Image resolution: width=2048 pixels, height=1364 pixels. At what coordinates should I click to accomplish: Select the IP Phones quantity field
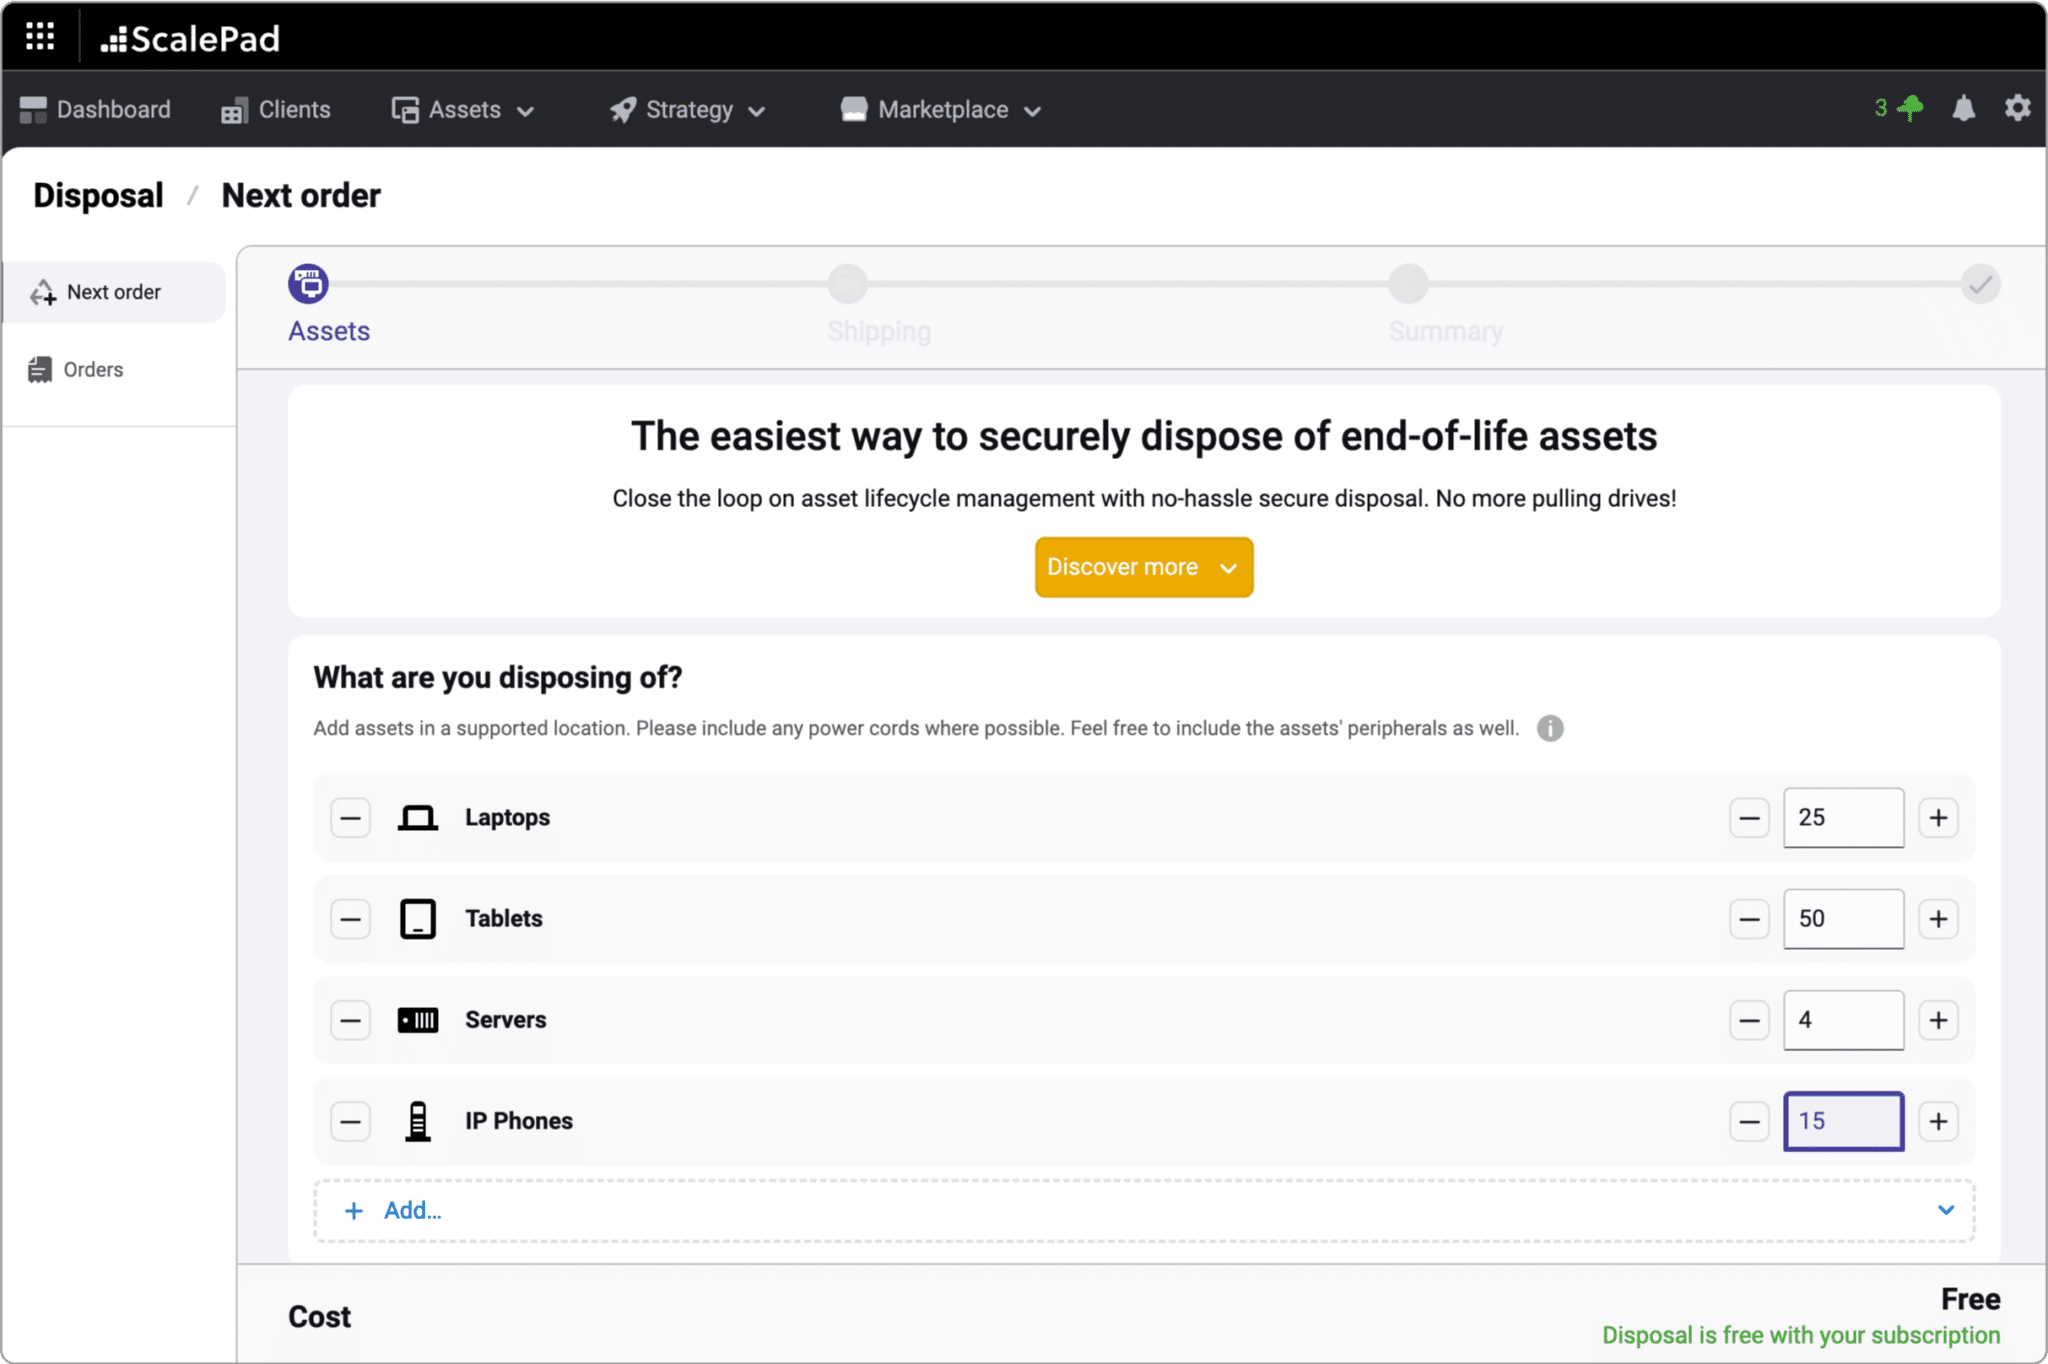1842,1121
